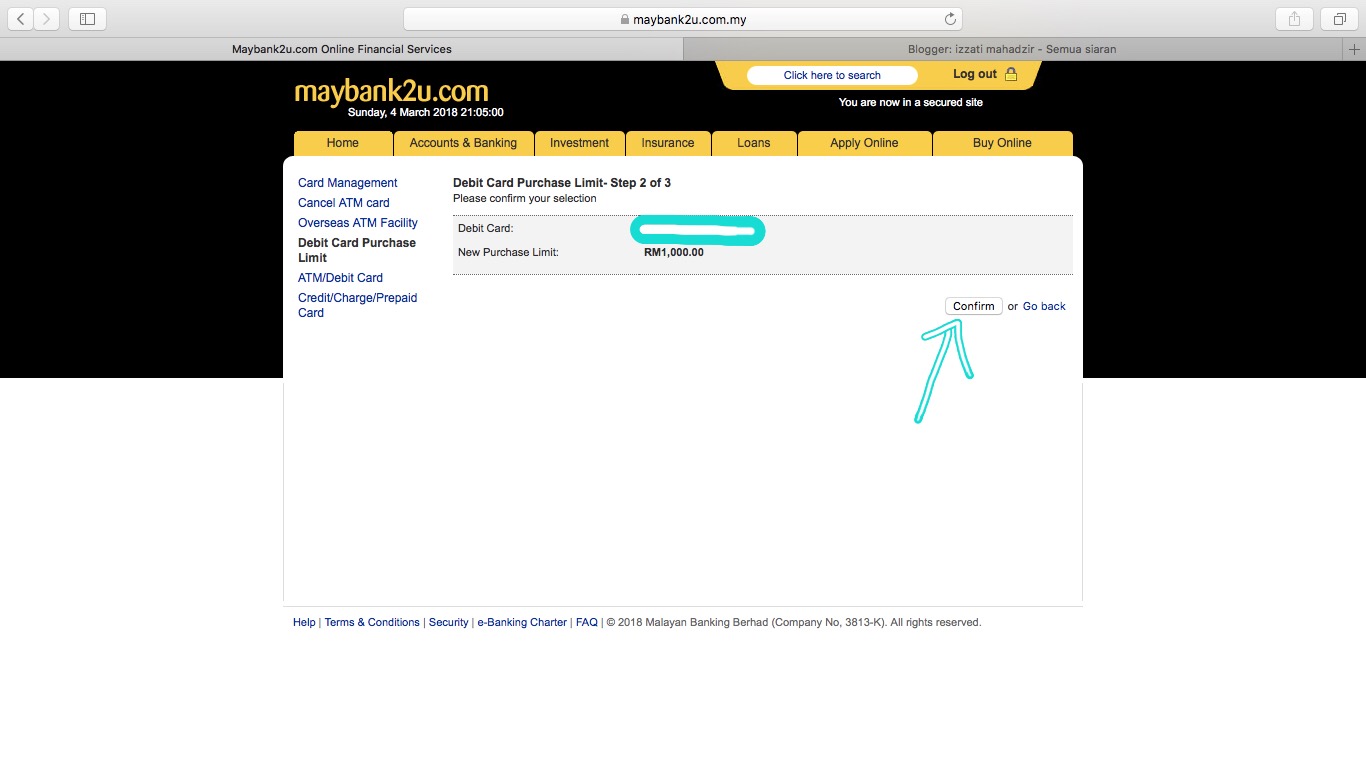The image size is (1366, 768).
Task: Select the Loans tab
Action: click(754, 143)
